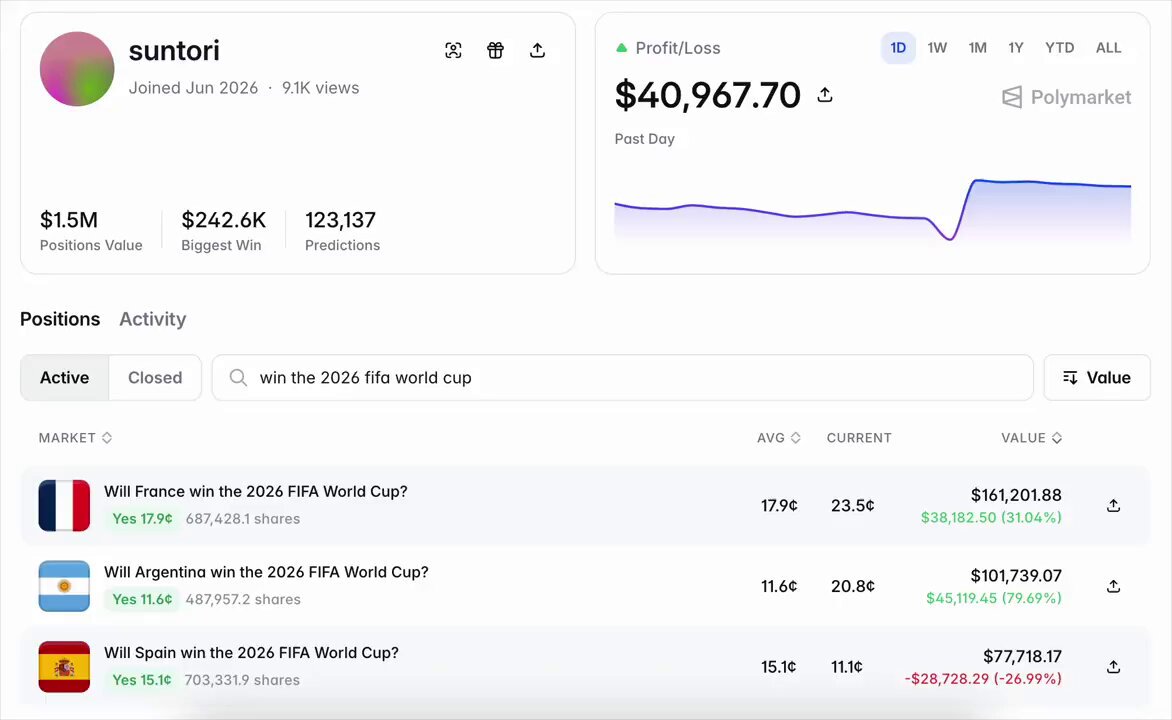Sort positions by AVG column
1172x720 pixels.
[x=779, y=438]
